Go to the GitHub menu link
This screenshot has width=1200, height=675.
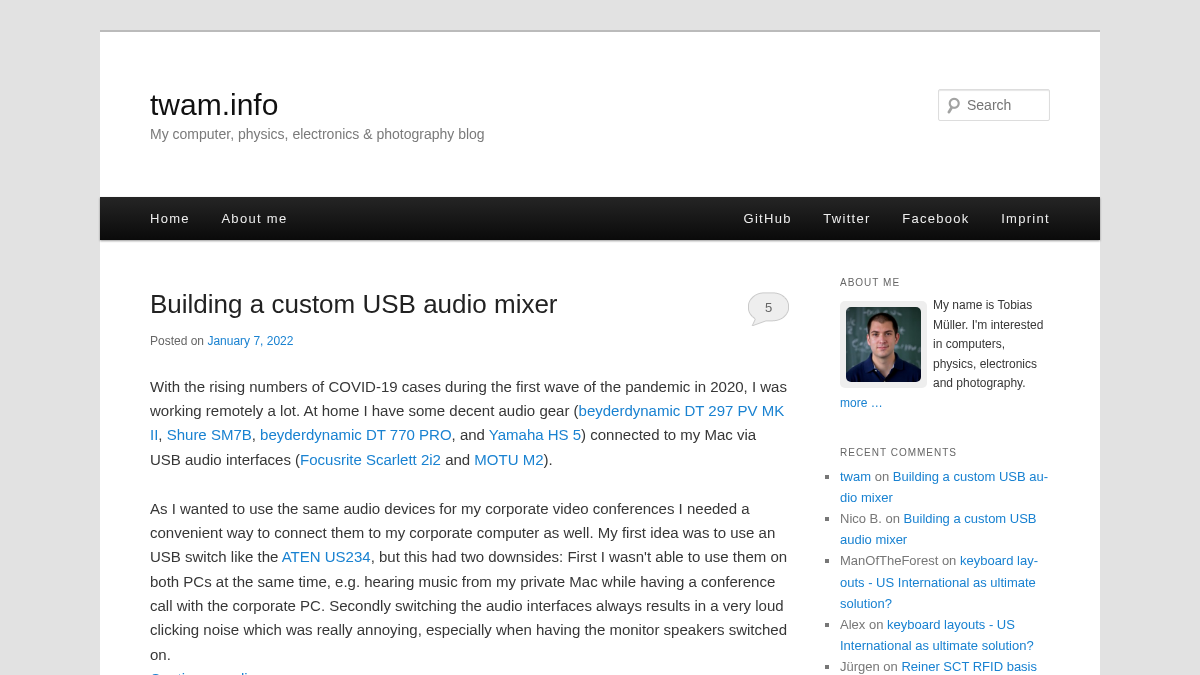[767, 219]
